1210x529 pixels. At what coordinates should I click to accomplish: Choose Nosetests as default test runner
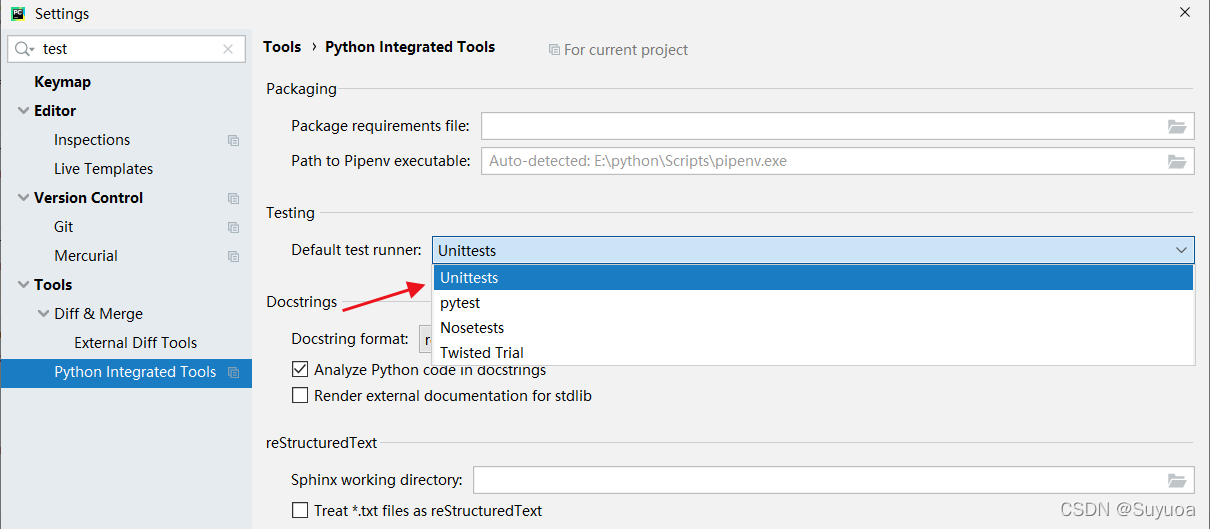[472, 328]
